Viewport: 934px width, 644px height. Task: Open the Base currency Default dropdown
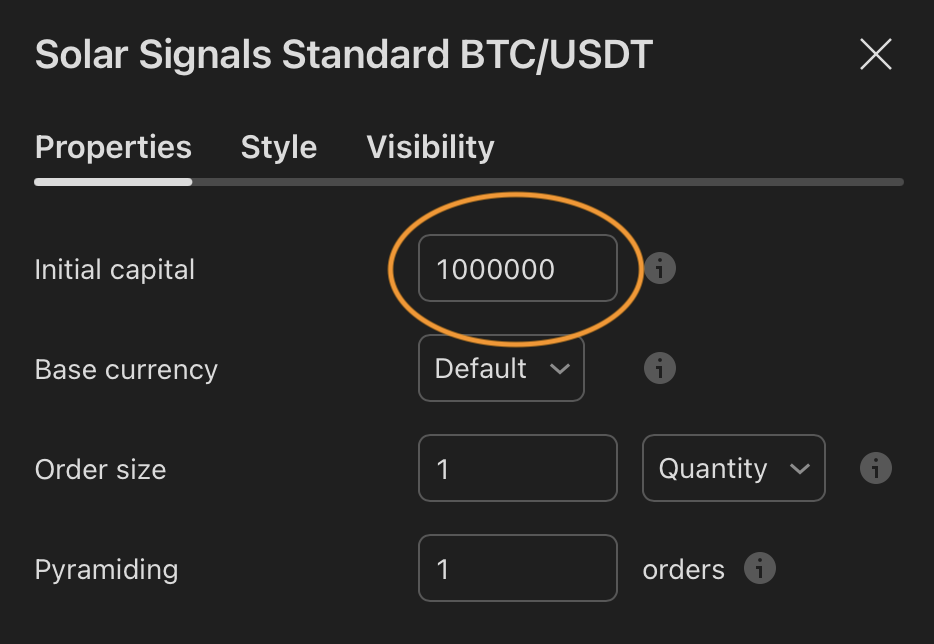click(x=501, y=369)
